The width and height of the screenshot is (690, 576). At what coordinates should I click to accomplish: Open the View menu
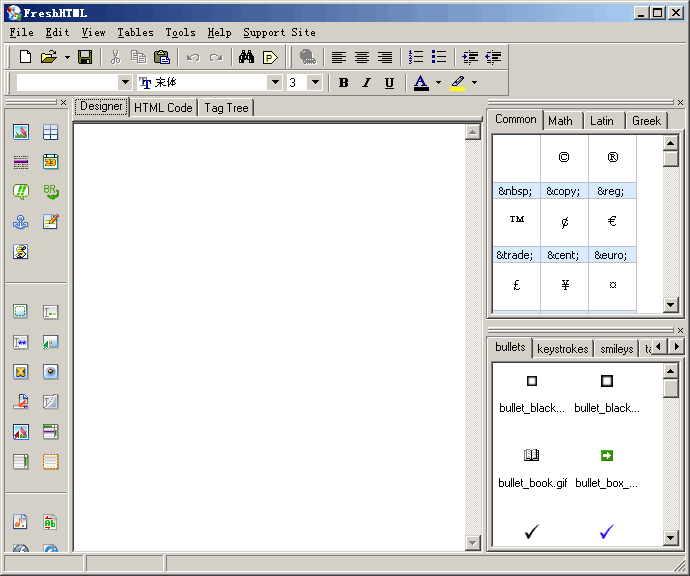pyautogui.click(x=94, y=33)
